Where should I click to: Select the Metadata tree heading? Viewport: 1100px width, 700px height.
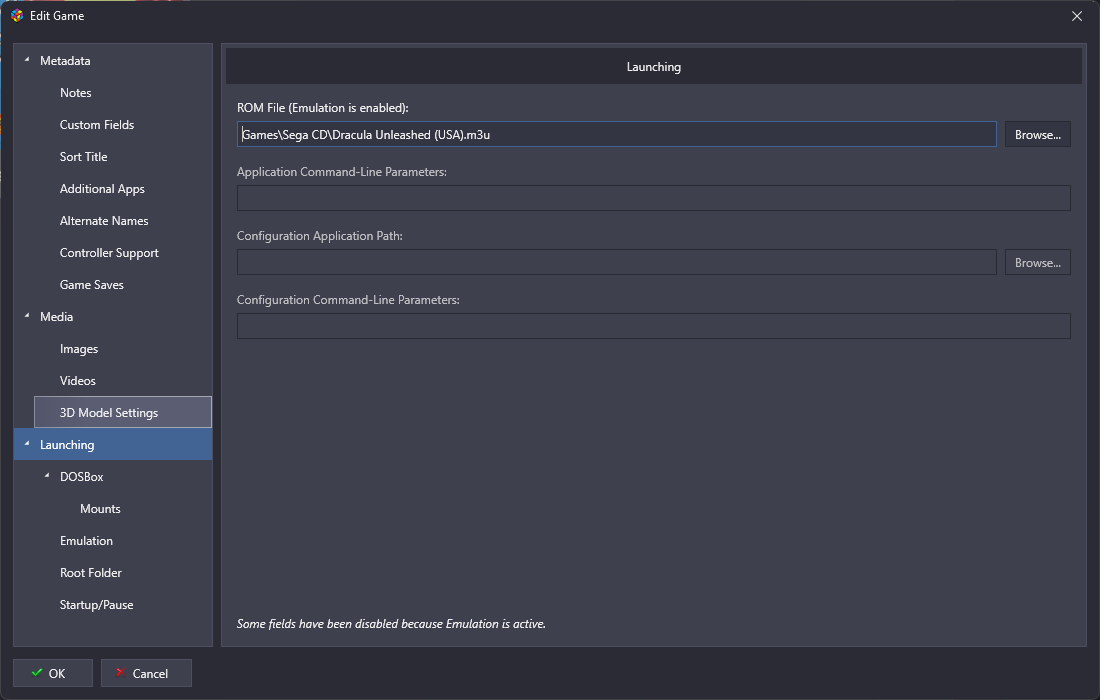pyautogui.click(x=65, y=60)
